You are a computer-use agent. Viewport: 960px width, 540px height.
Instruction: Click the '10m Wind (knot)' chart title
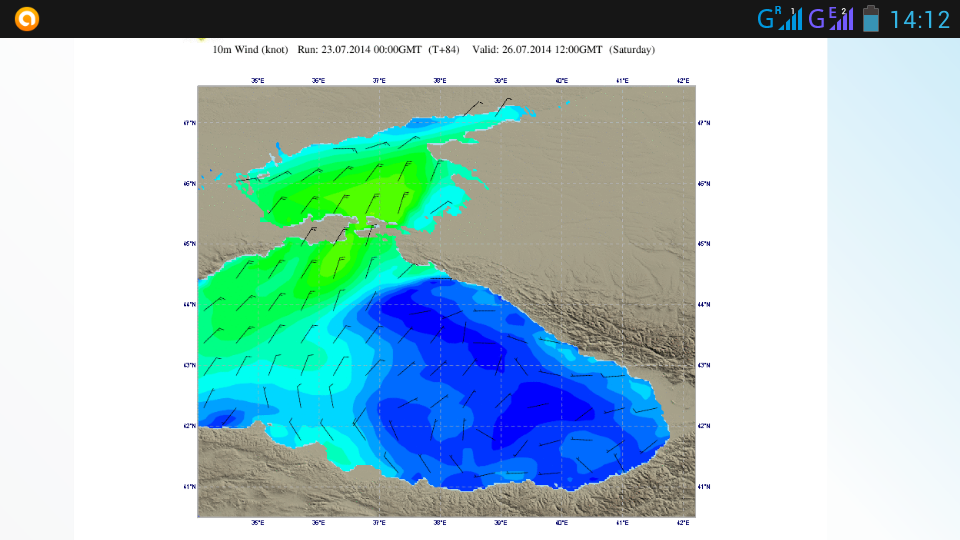click(x=250, y=50)
